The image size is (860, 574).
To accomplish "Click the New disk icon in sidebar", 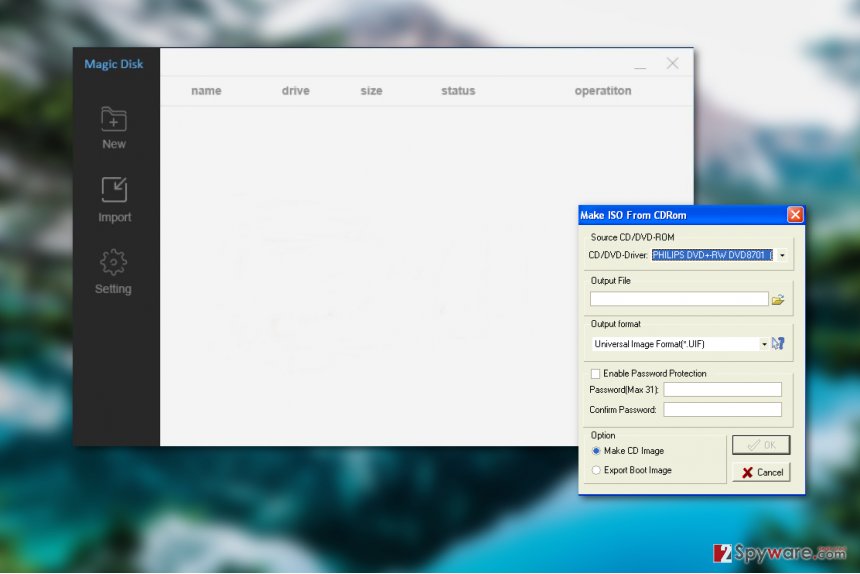I will 114,121.
